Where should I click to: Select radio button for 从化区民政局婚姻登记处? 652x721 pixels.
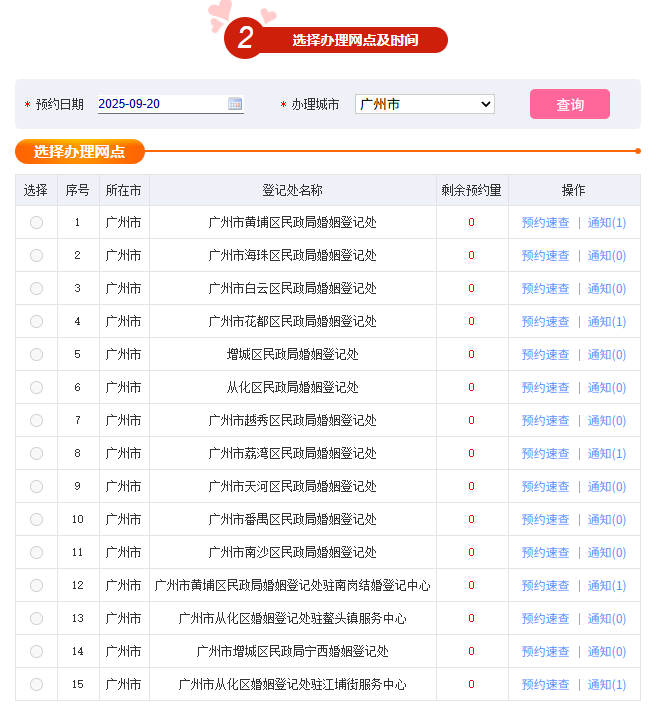pyautogui.click(x=37, y=388)
